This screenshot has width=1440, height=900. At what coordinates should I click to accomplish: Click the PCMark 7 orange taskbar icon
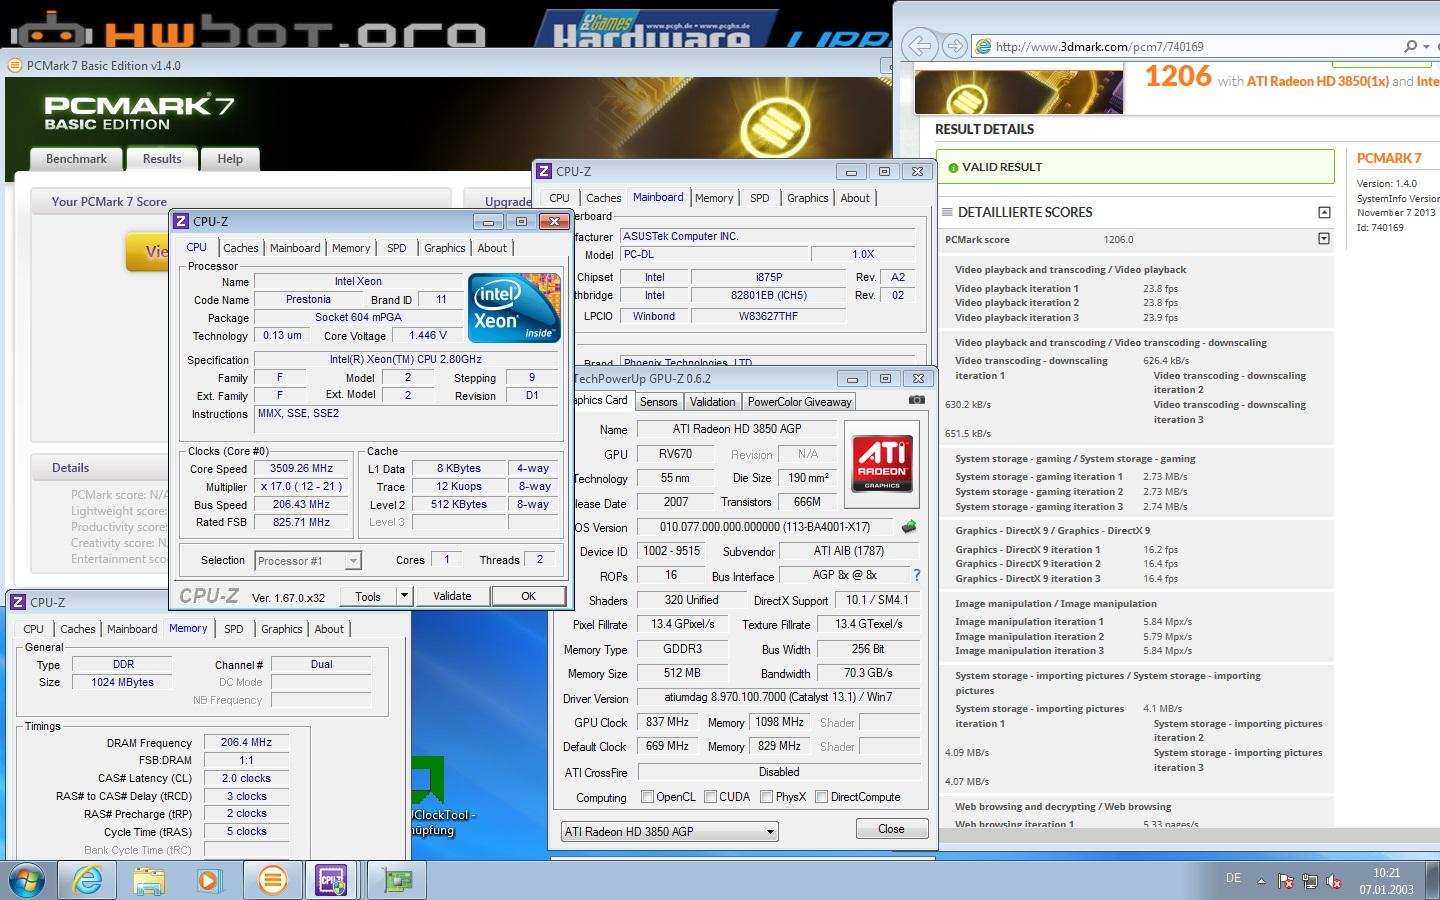(272, 880)
